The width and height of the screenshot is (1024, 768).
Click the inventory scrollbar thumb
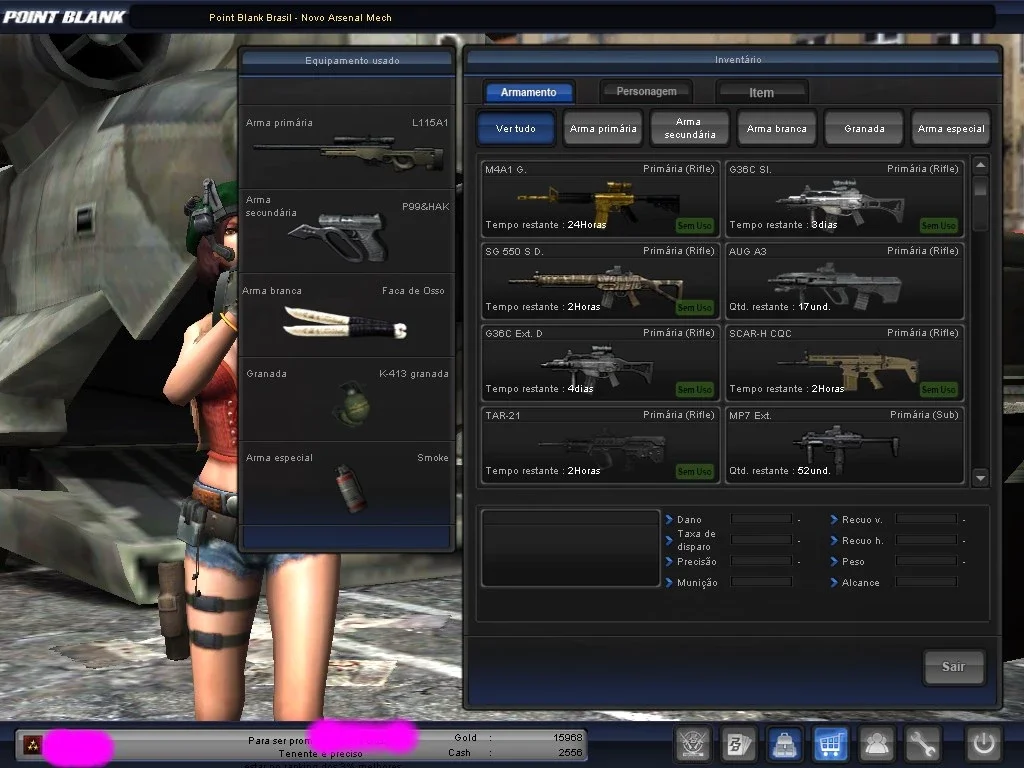click(x=980, y=187)
